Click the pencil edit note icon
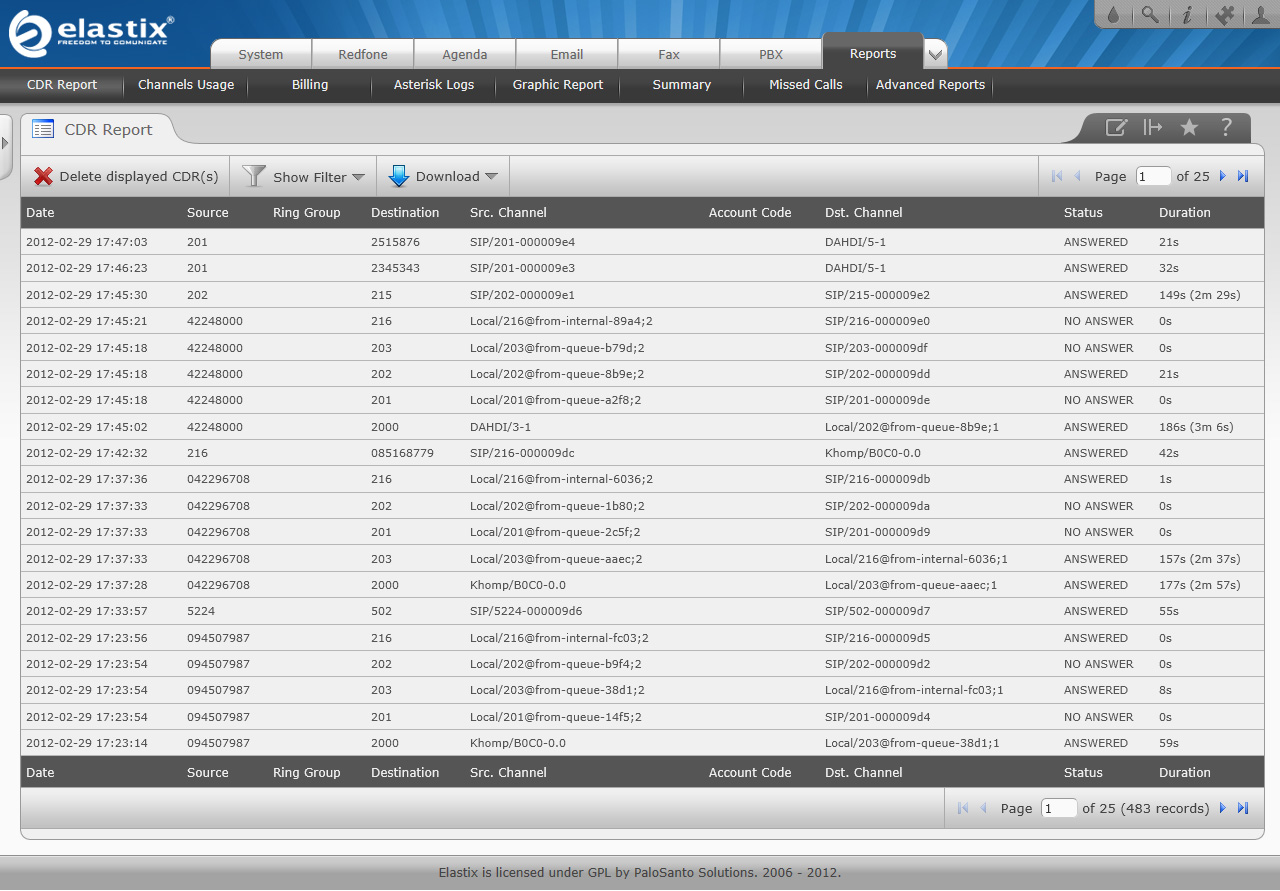The height and width of the screenshot is (891, 1280). (x=1116, y=127)
